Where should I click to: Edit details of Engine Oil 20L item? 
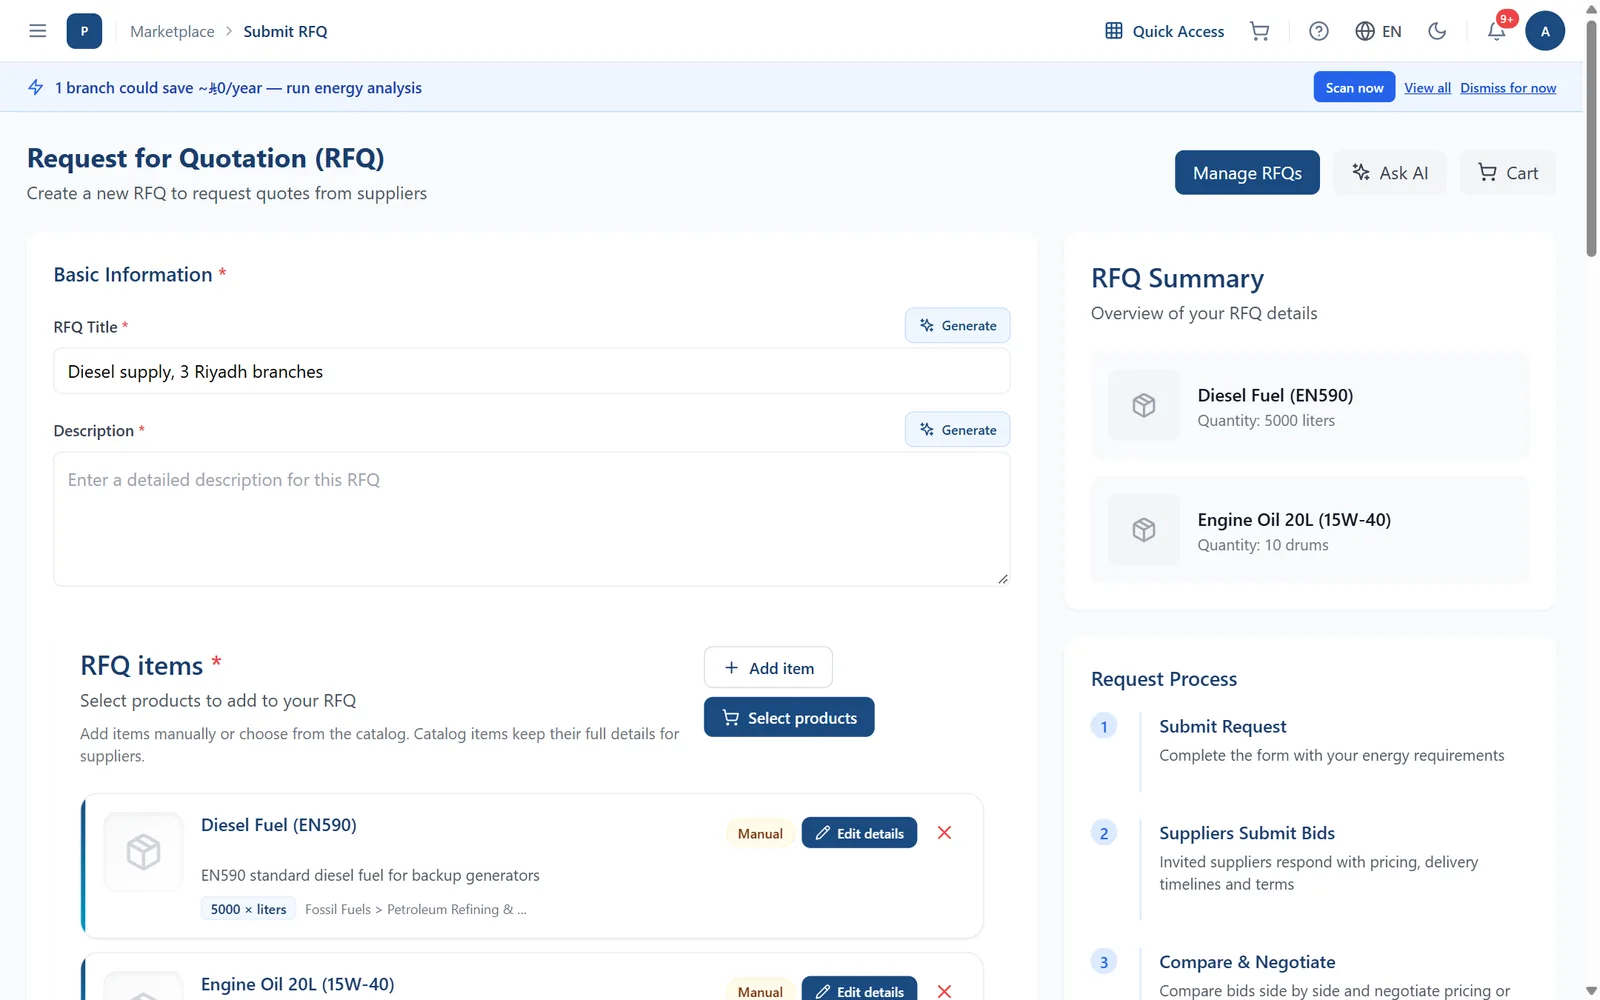coord(859,990)
